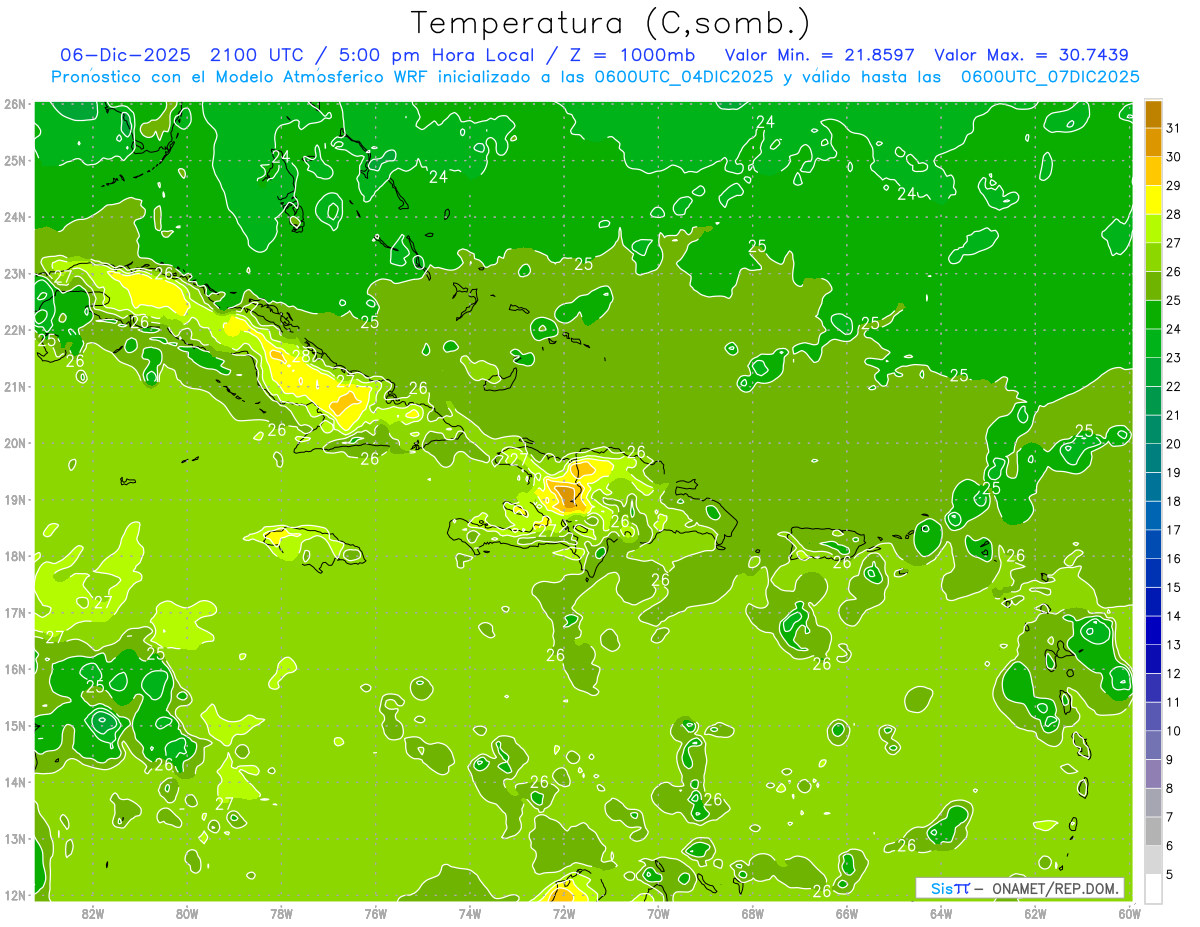The image size is (1200, 927).
Task: Click the legend value "8"
Action: click(1170, 789)
